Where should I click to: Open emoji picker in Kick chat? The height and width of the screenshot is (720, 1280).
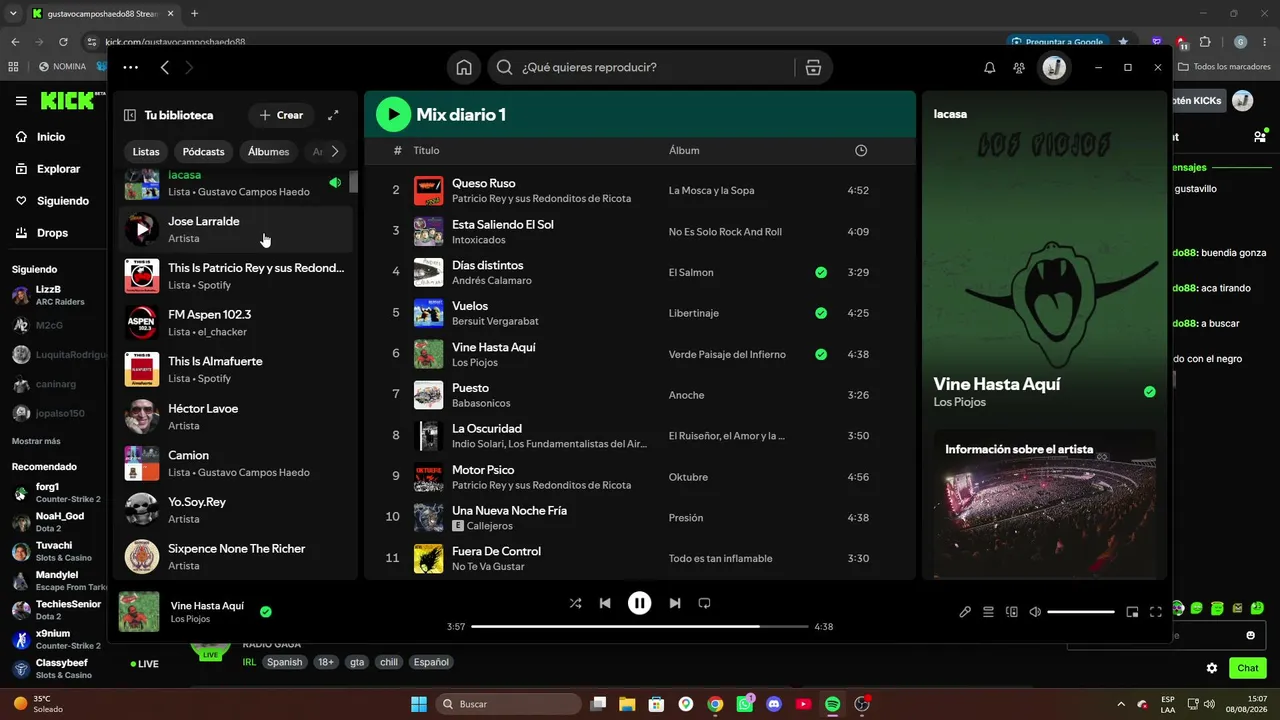tap(1251, 635)
